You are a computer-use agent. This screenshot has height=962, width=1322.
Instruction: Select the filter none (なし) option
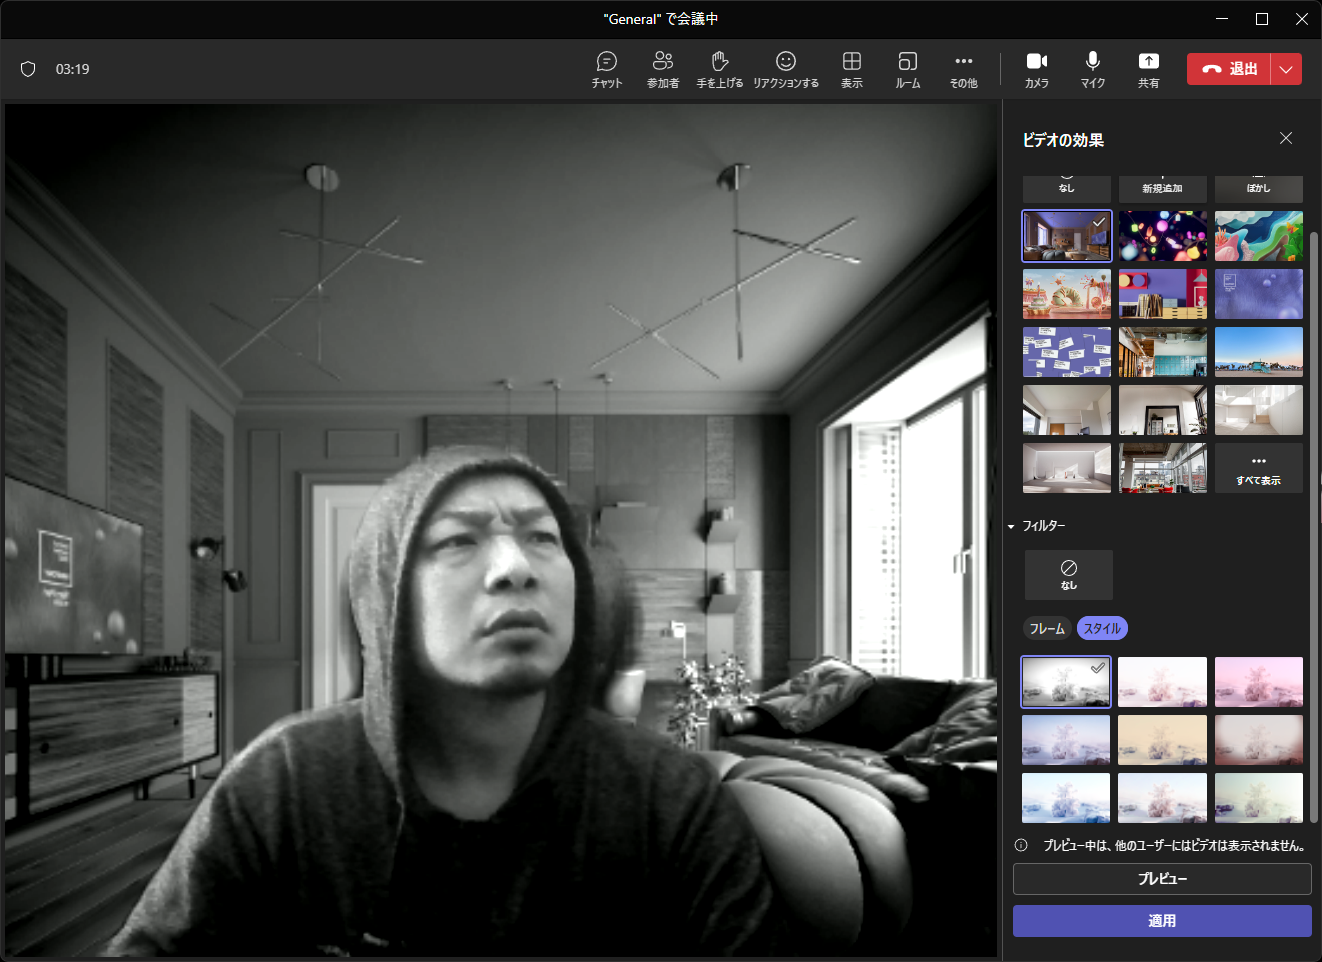coord(1068,574)
